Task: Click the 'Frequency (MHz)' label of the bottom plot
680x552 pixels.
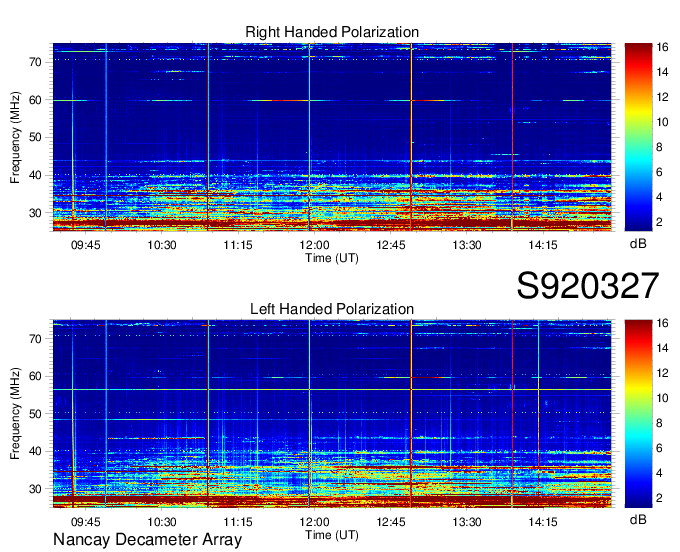Action: (15, 414)
